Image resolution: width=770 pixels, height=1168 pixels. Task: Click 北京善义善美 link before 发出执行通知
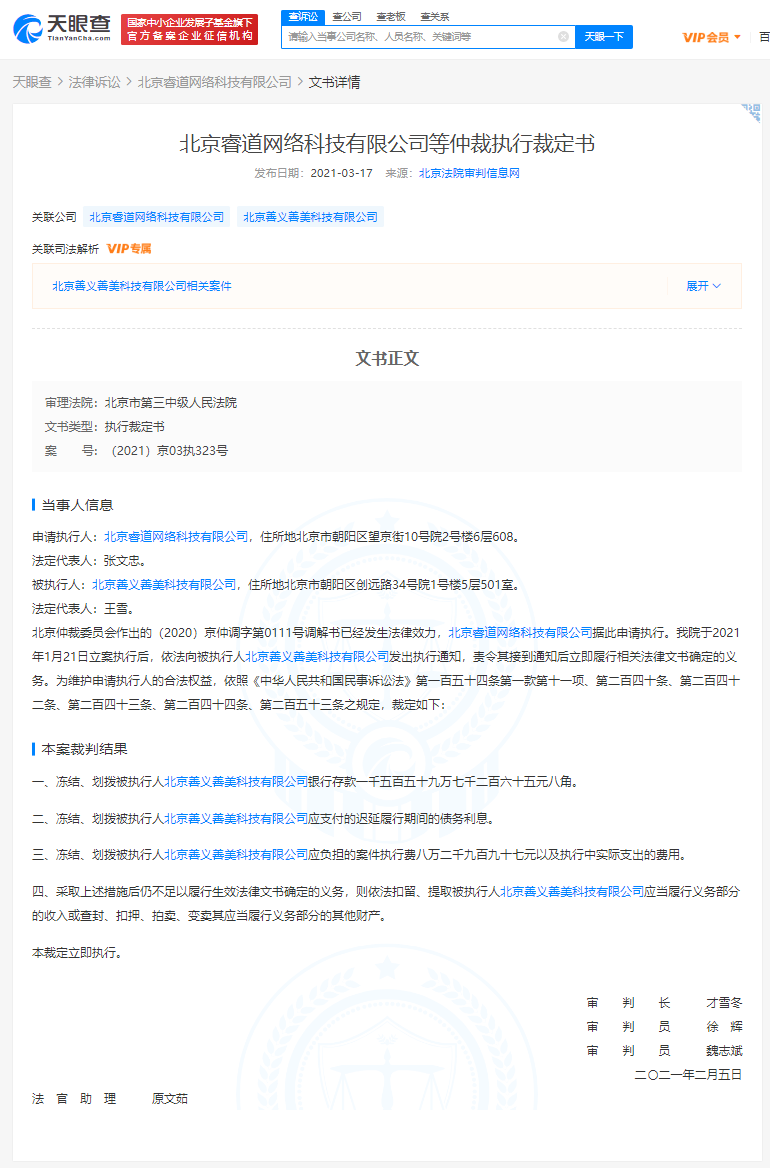point(317,656)
